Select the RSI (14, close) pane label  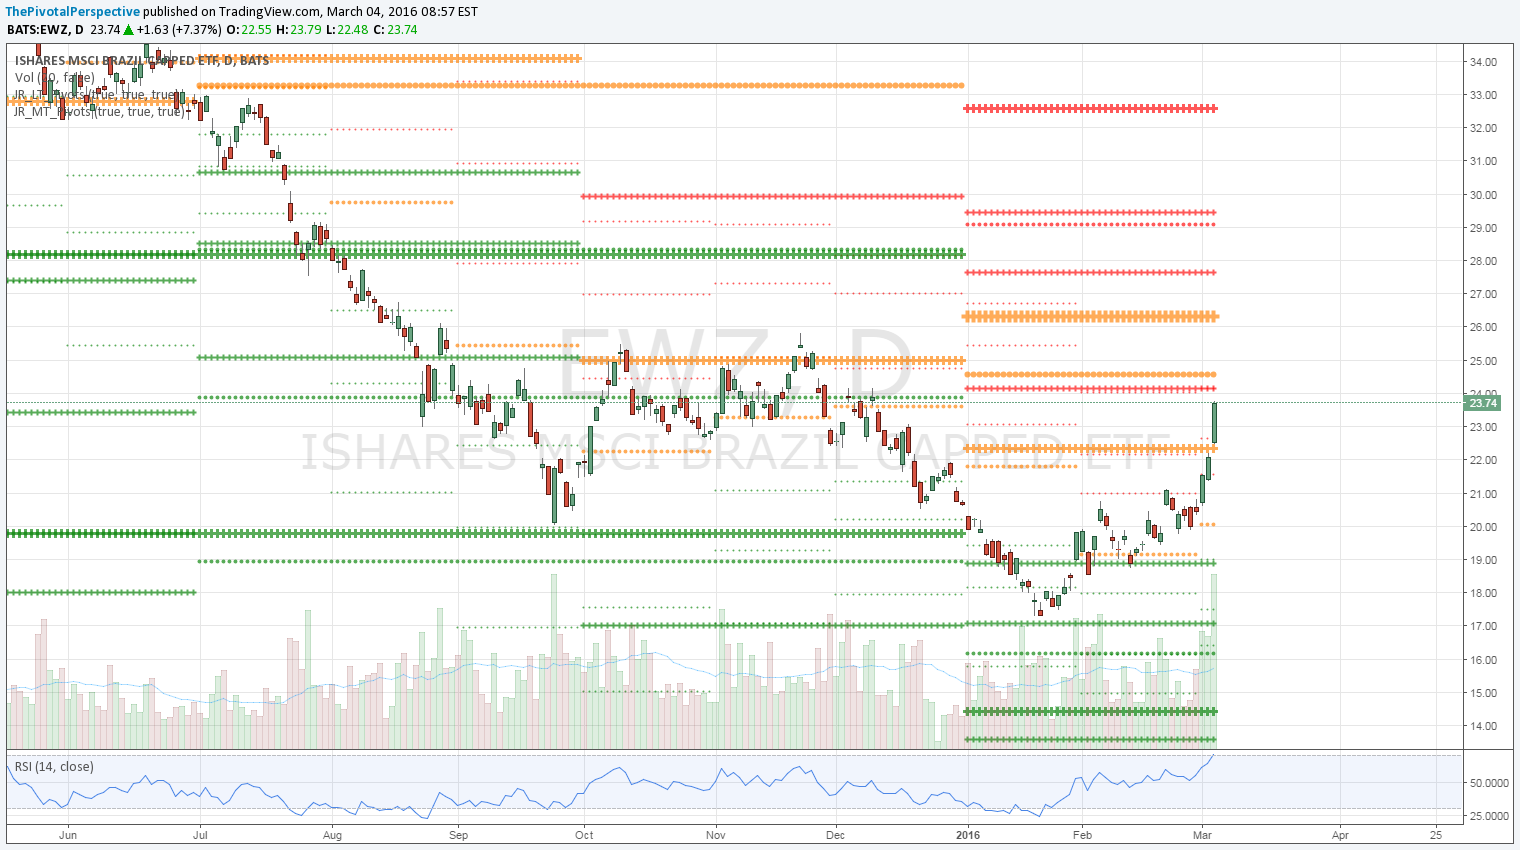pos(54,767)
